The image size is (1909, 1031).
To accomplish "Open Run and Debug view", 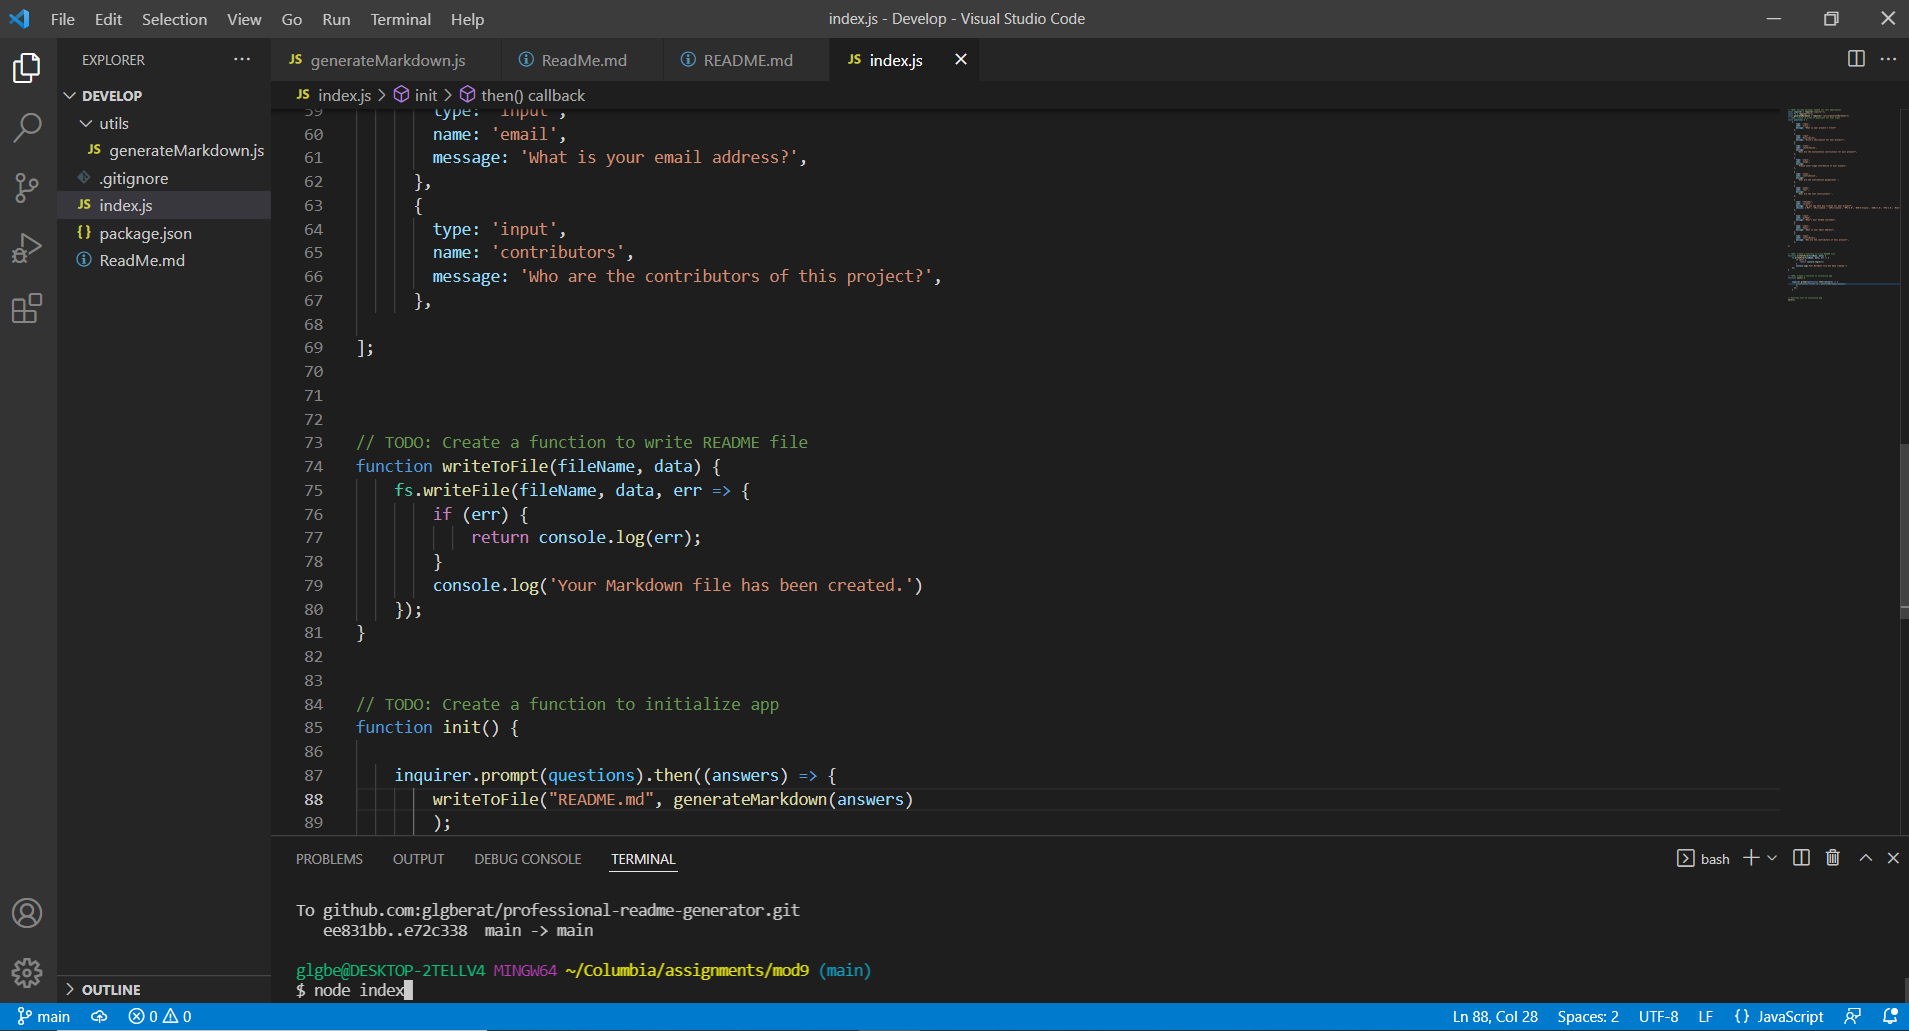I will click(27, 248).
